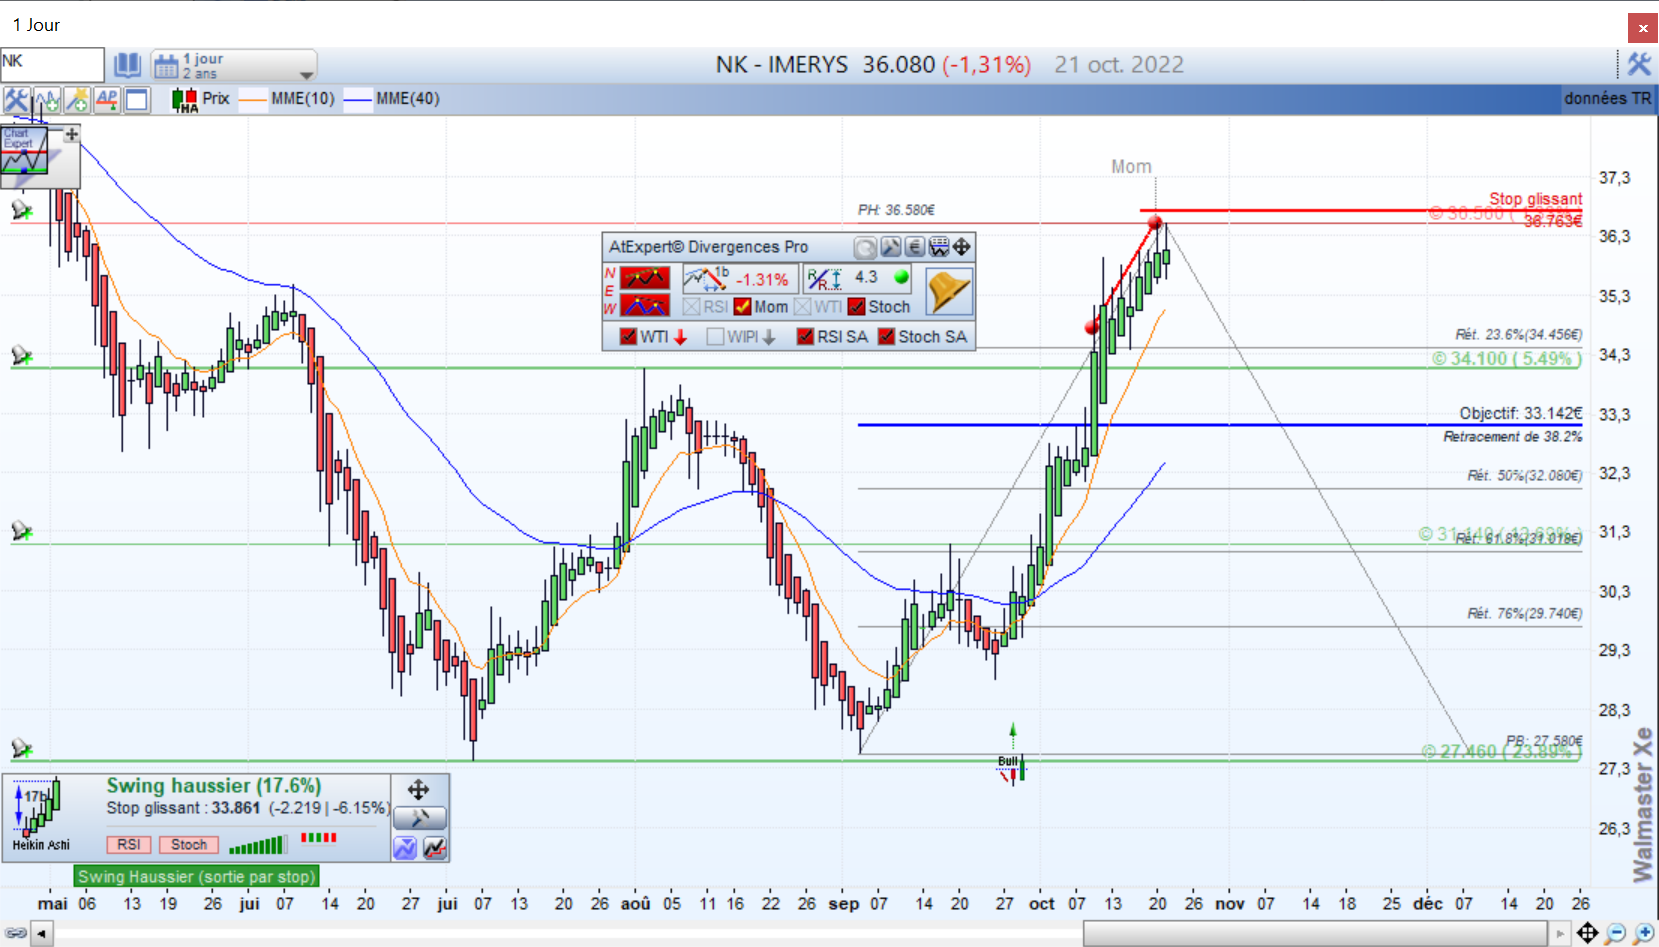The image size is (1659, 947).
Task: Uncheck the Stoch checkbox
Action: 857,307
